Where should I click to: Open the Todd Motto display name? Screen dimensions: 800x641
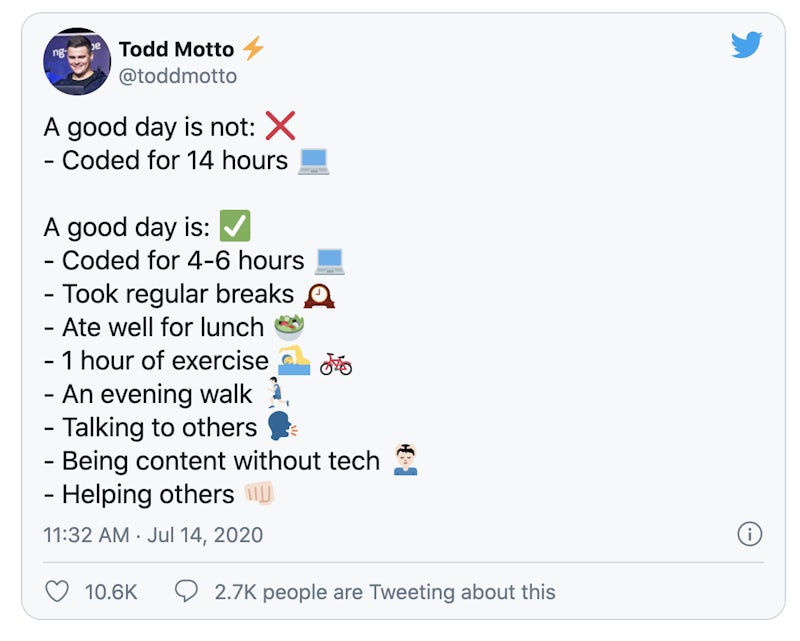(x=176, y=49)
